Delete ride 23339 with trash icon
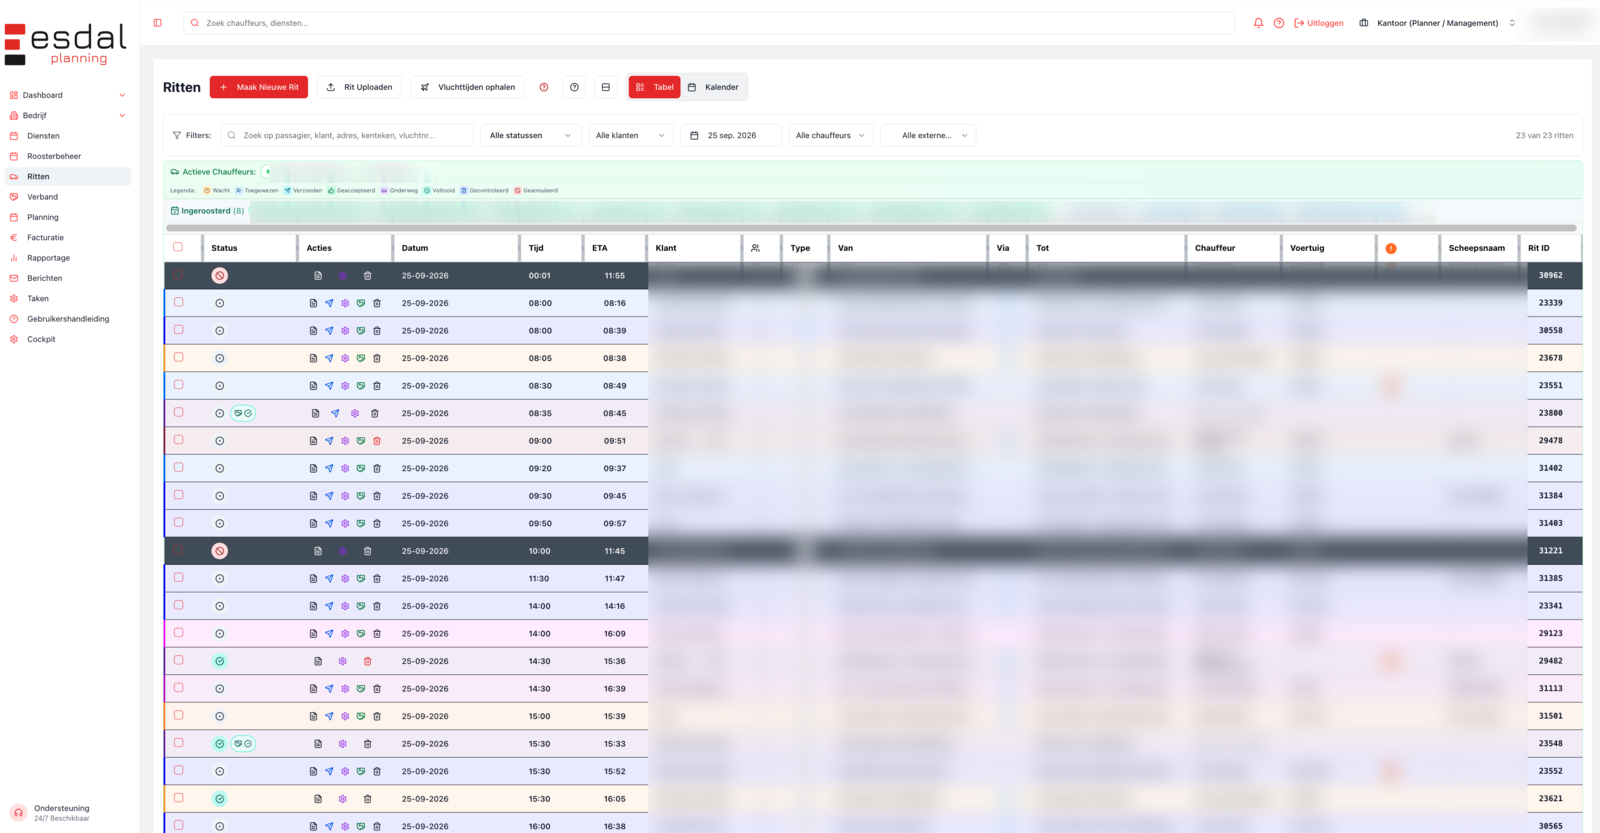 tap(377, 303)
